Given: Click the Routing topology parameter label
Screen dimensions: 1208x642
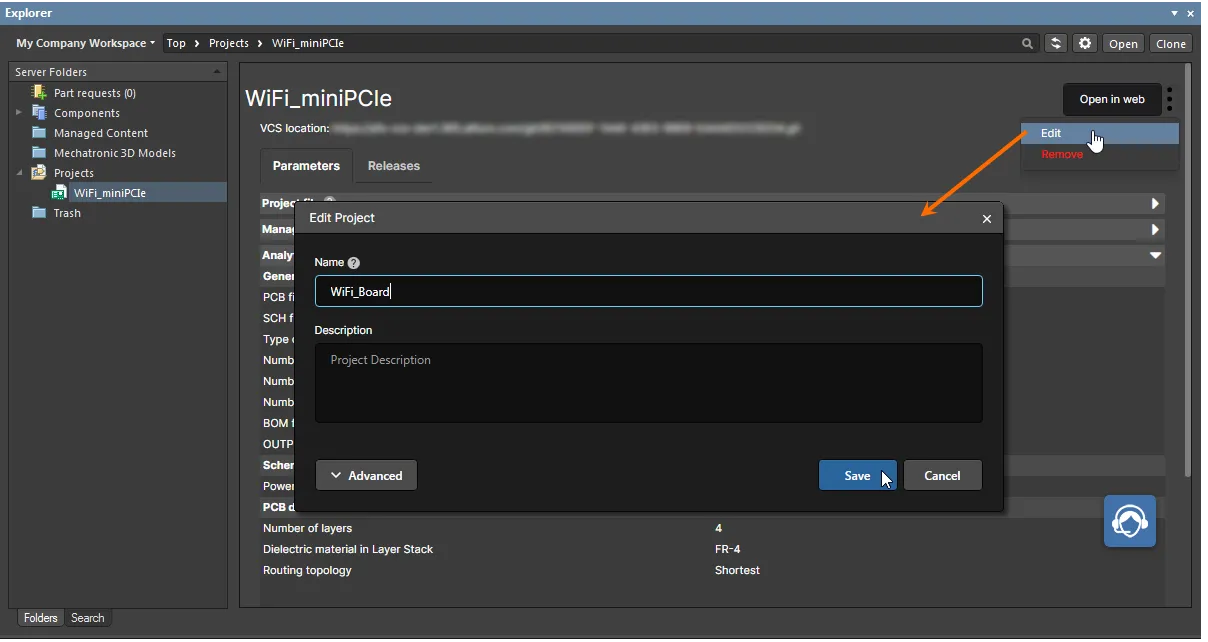Looking at the screenshot, I should point(307,570).
